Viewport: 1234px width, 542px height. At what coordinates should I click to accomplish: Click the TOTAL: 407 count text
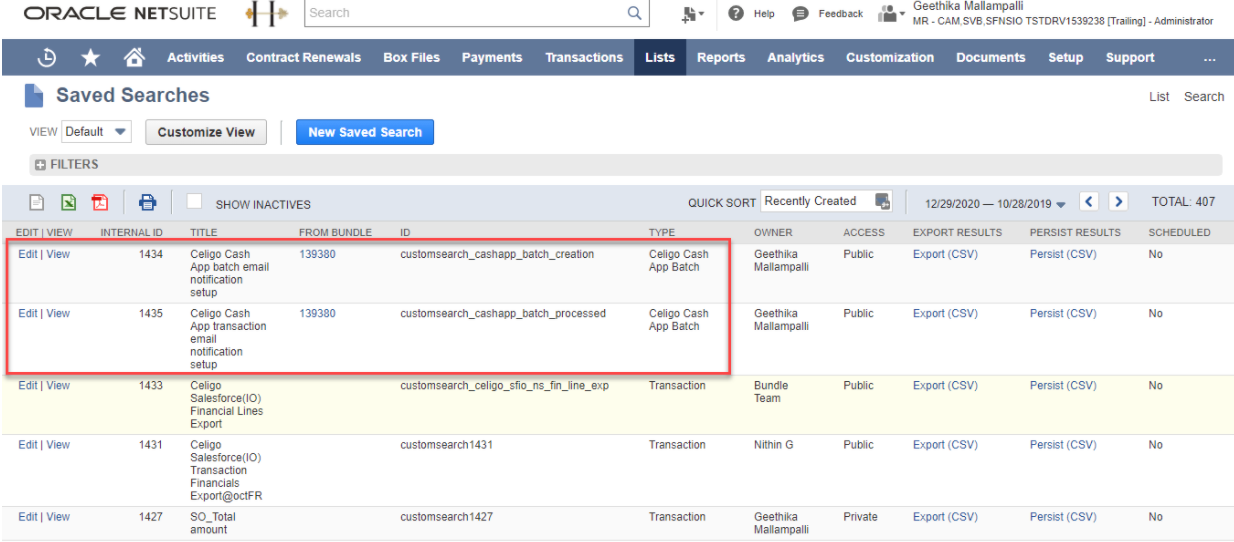(1183, 202)
